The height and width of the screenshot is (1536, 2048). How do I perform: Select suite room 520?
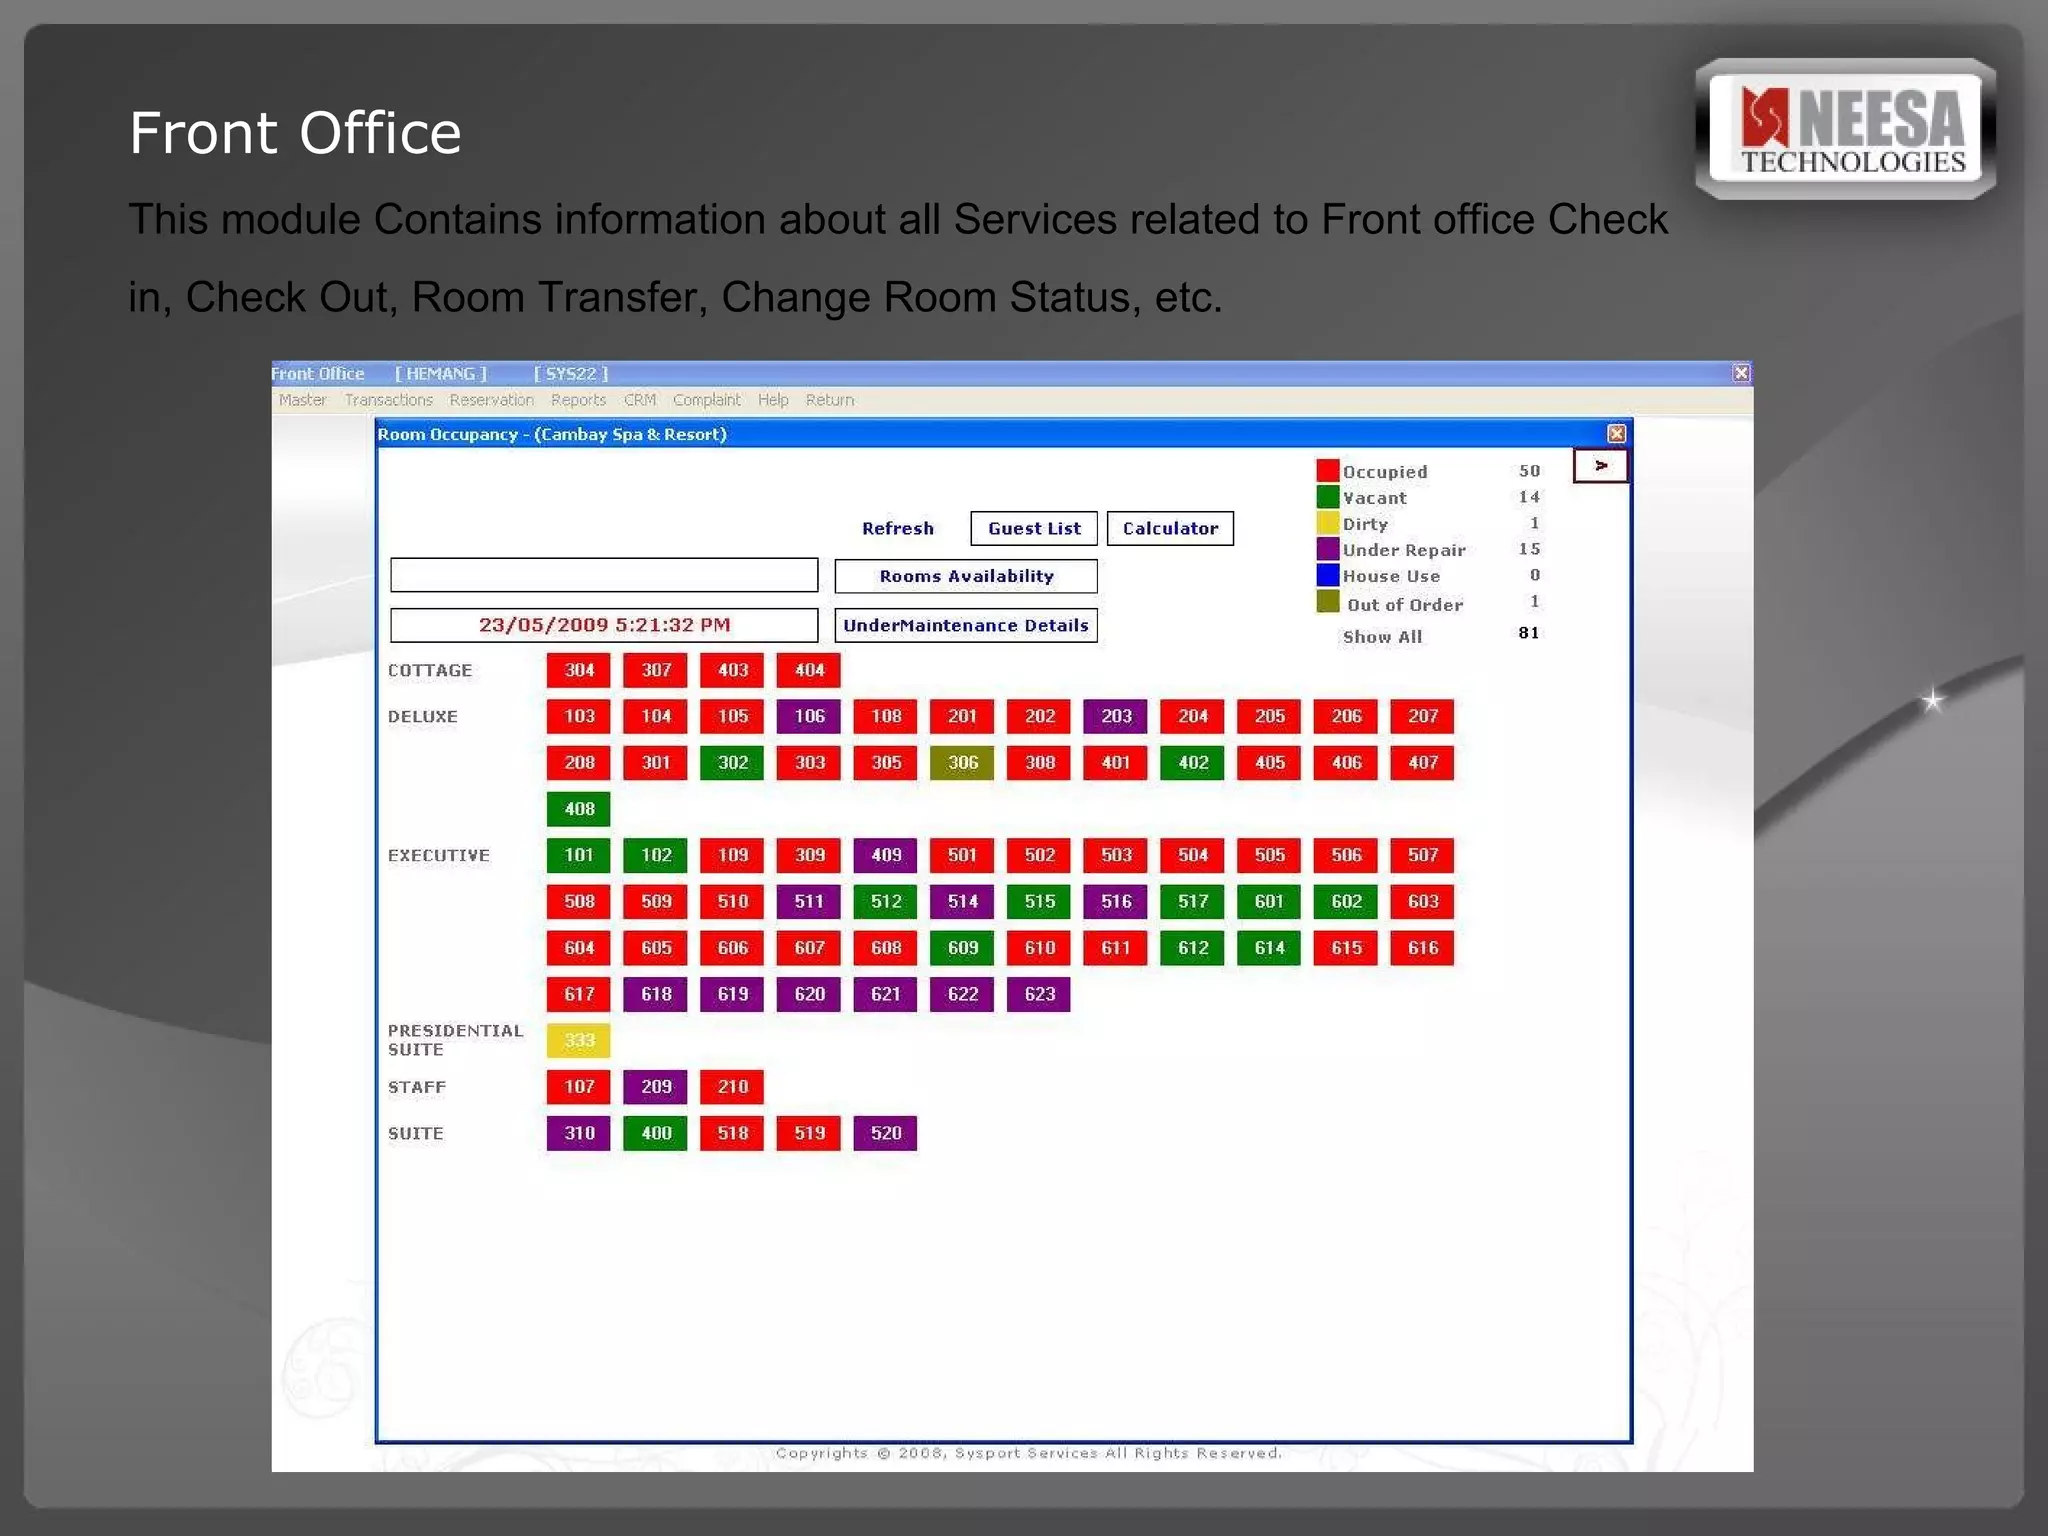tap(886, 1133)
